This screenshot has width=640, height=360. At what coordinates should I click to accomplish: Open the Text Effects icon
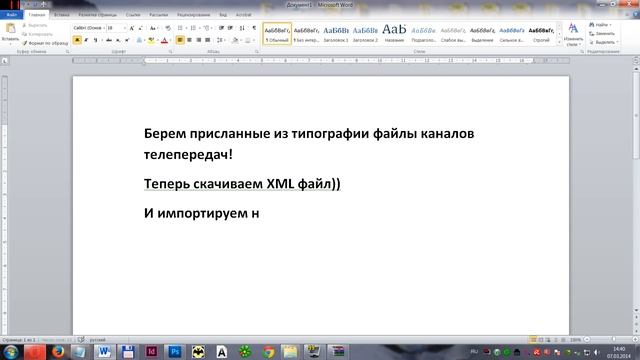coord(139,40)
